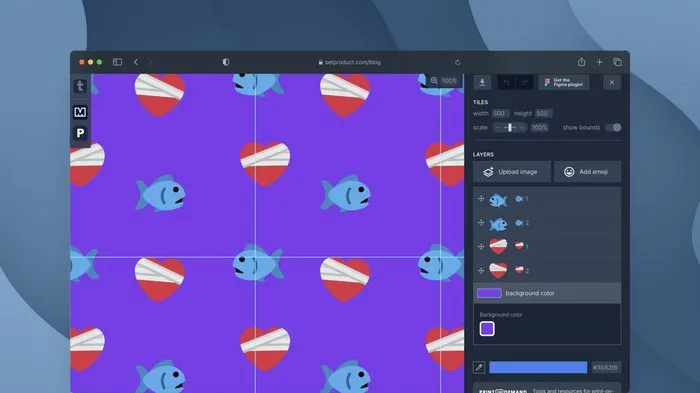The height and width of the screenshot is (393, 700).
Task: Increase scale with the plus button
Action: (x=522, y=128)
